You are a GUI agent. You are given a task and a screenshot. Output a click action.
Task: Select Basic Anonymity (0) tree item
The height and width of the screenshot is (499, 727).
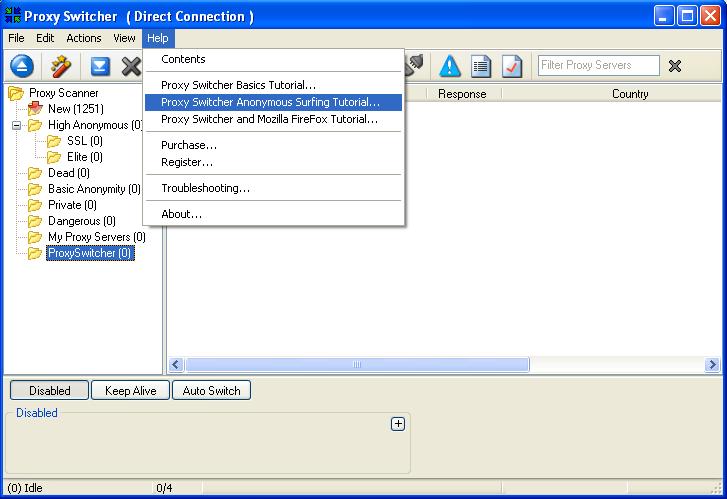pyautogui.click(x=94, y=189)
